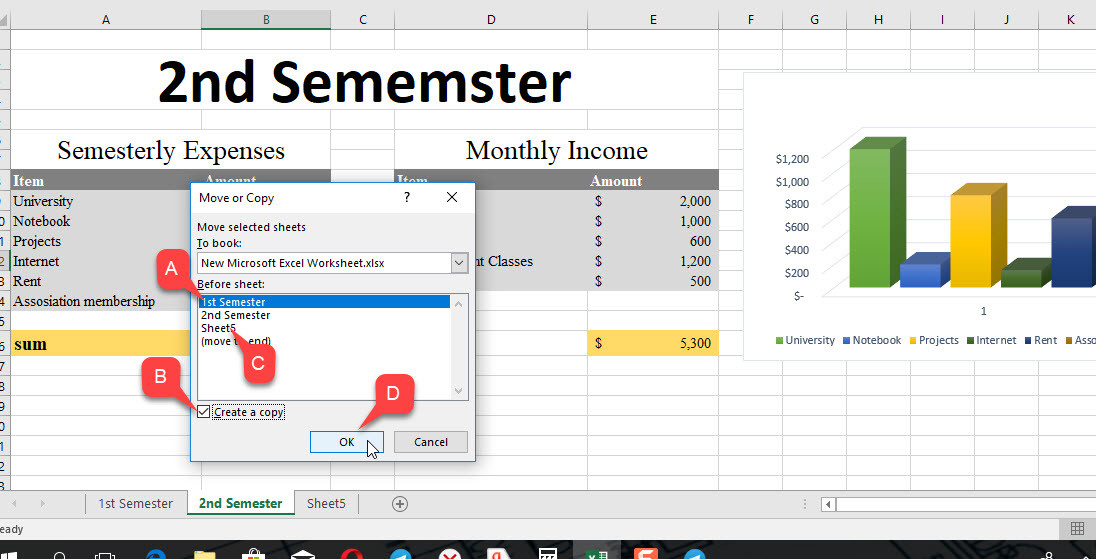Open Opera browser from the taskbar
The height and width of the screenshot is (559, 1096).
click(x=352, y=556)
